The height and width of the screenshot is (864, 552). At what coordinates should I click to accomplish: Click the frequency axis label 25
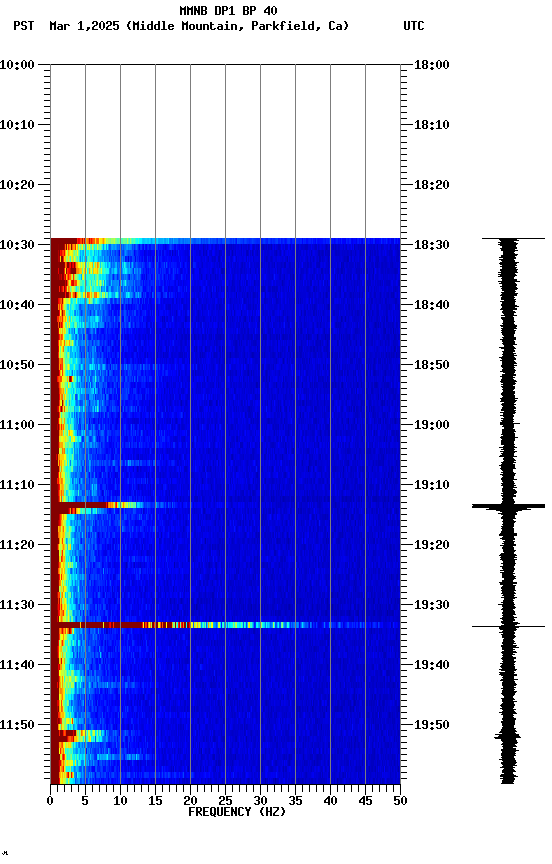pyautogui.click(x=225, y=801)
